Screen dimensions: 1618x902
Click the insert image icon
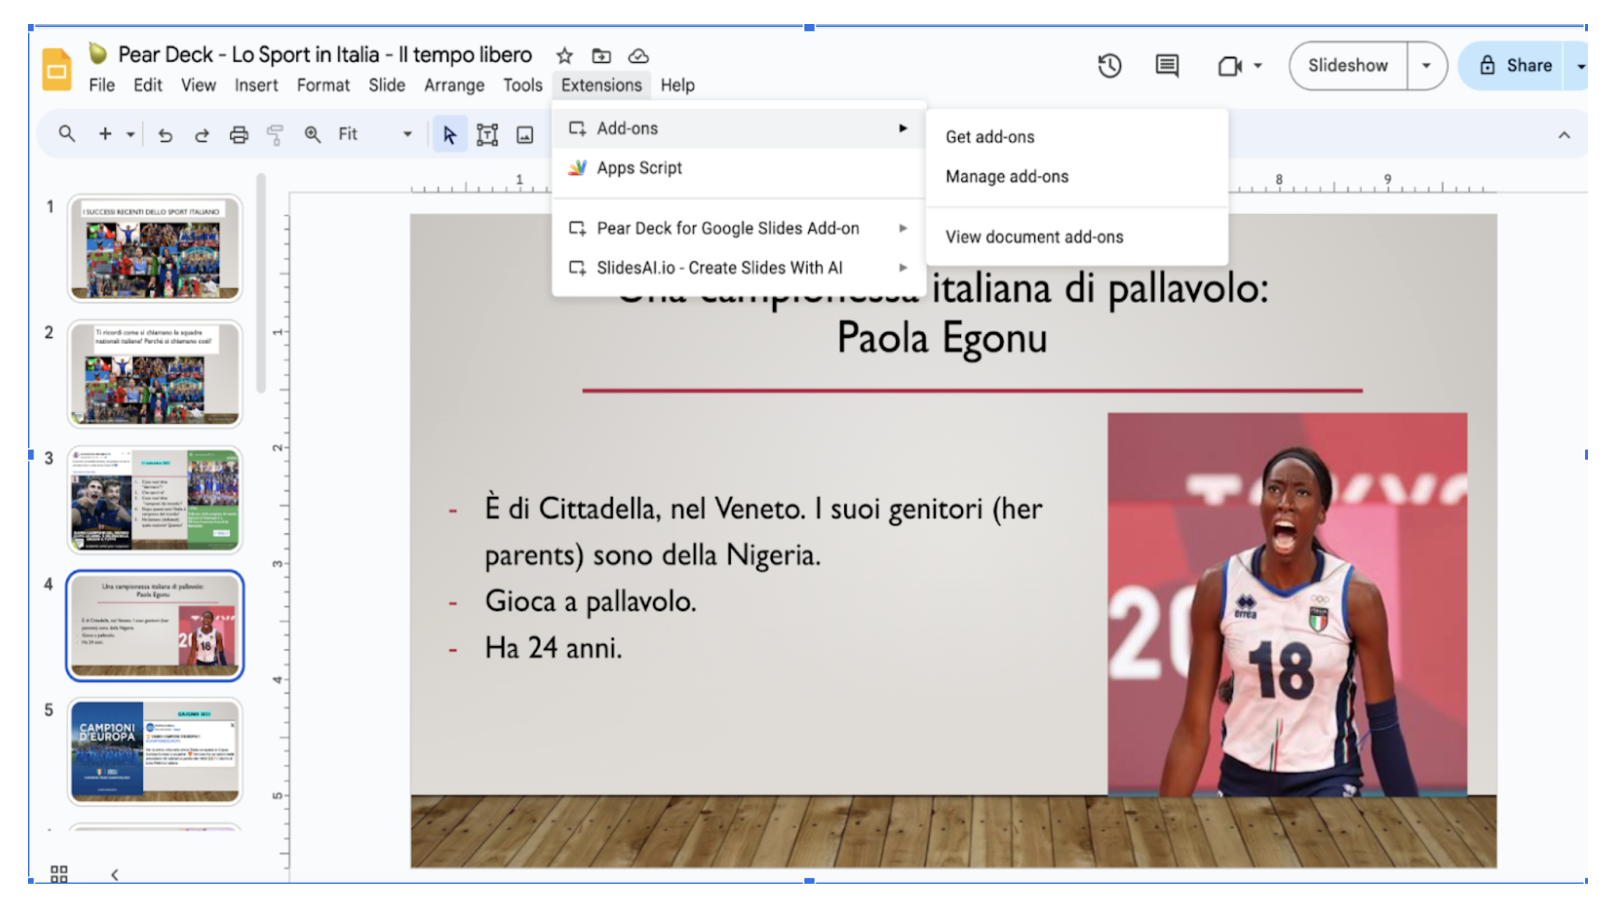pos(525,135)
